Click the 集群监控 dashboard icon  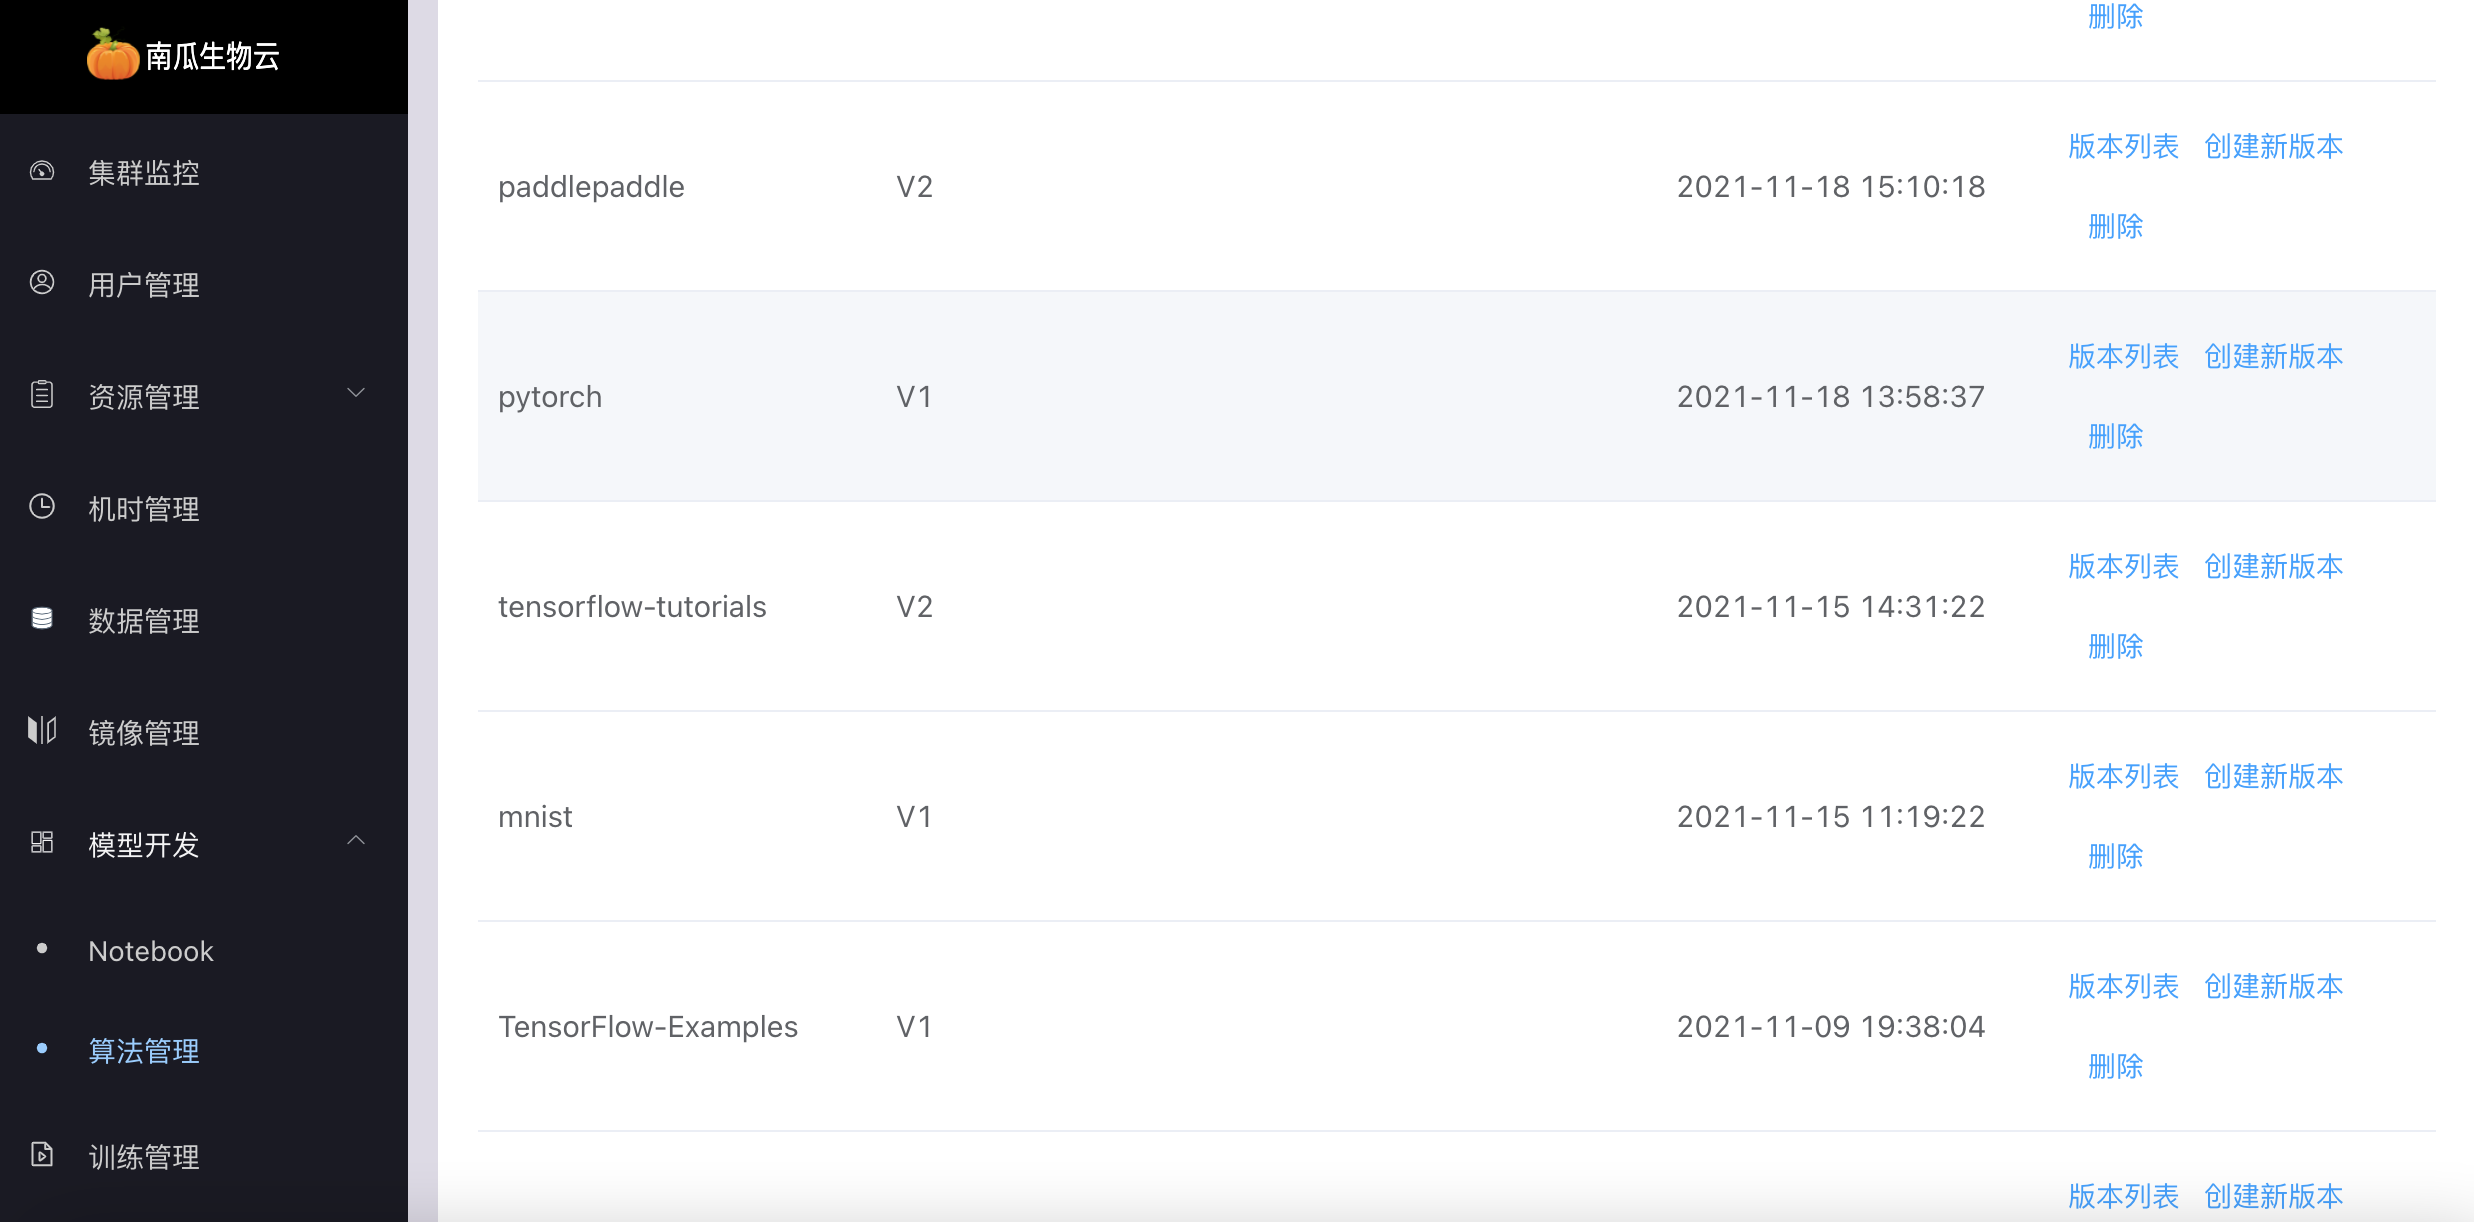tap(42, 171)
